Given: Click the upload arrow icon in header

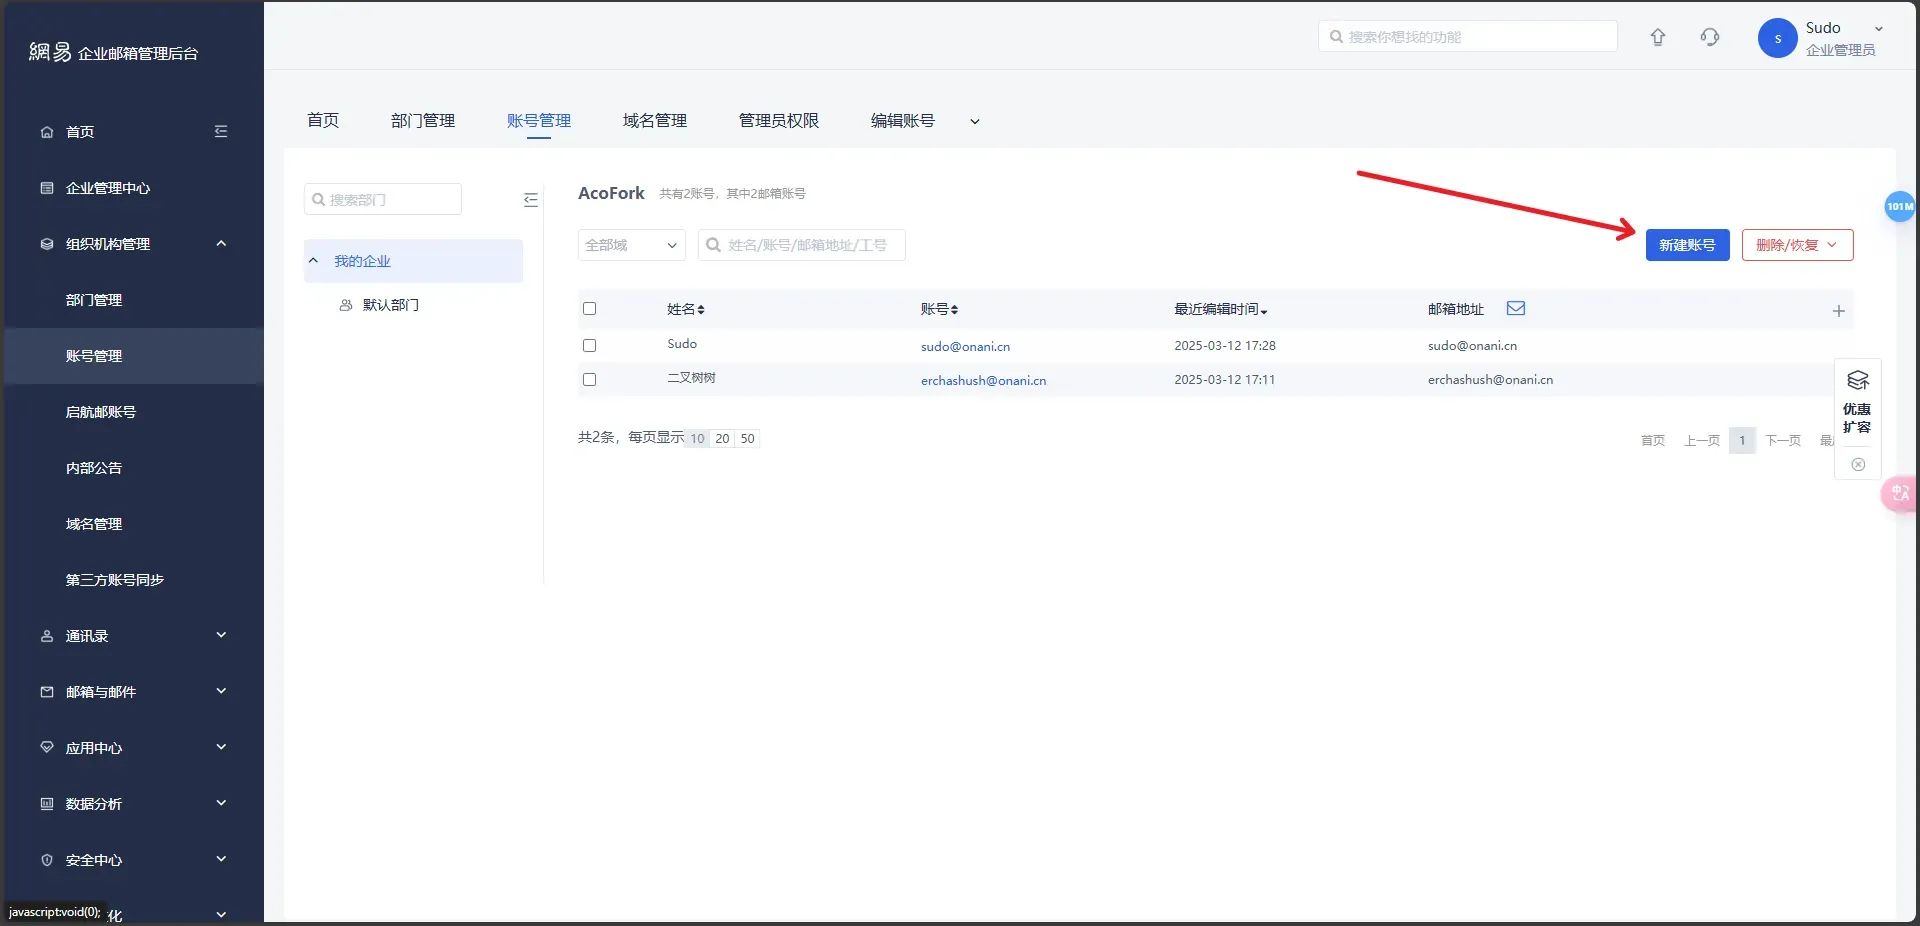Looking at the screenshot, I should pyautogui.click(x=1657, y=37).
